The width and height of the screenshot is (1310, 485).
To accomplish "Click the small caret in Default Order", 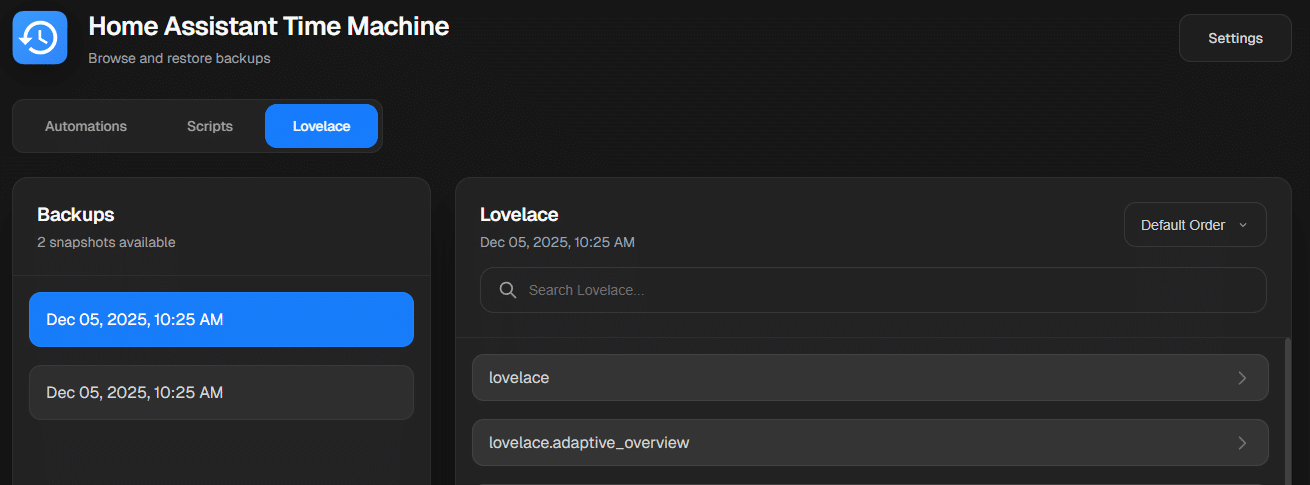I will click(1243, 225).
